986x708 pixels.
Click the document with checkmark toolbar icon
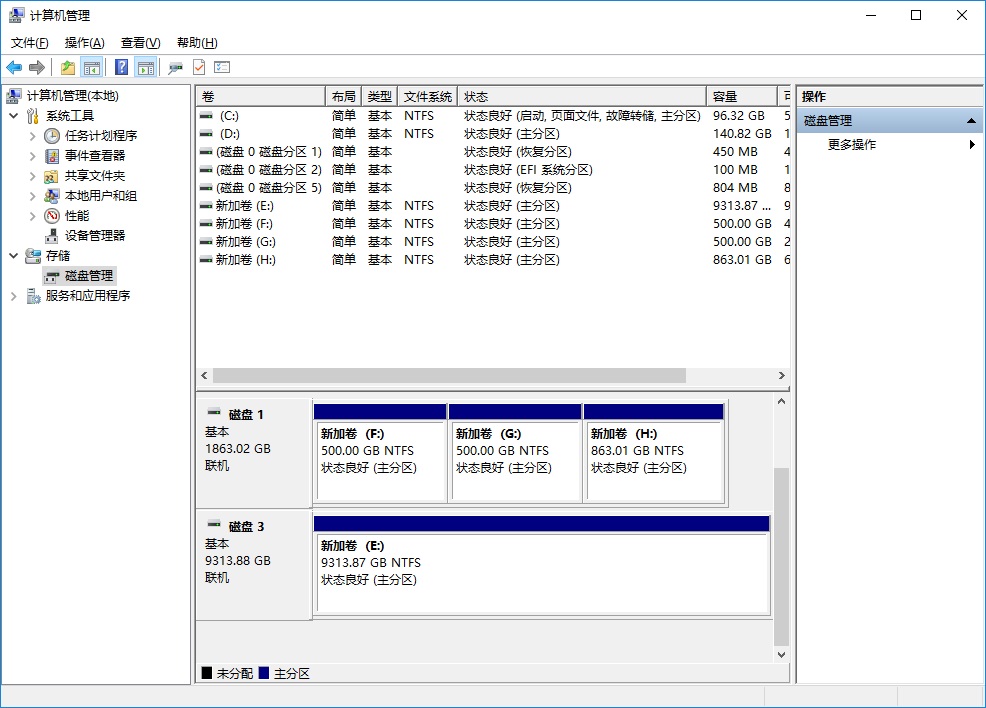click(x=197, y=67)
